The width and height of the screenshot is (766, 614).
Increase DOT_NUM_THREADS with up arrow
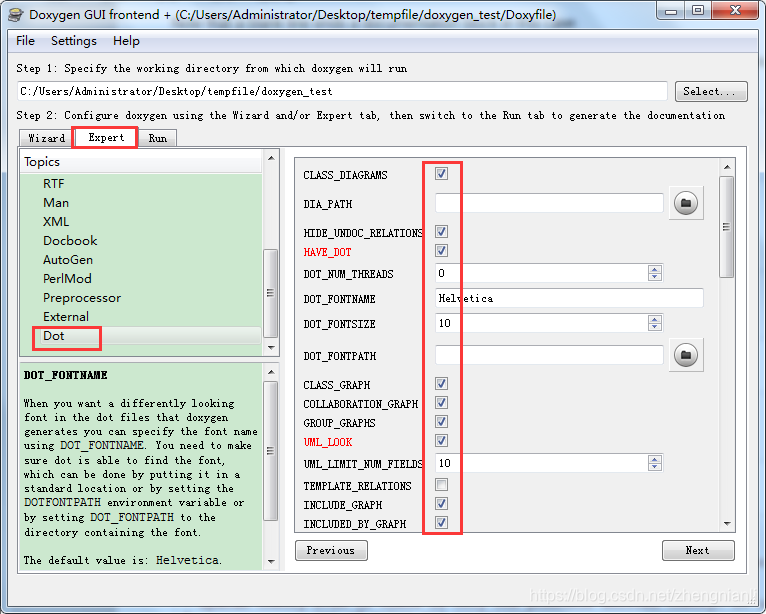coord(655,269)
